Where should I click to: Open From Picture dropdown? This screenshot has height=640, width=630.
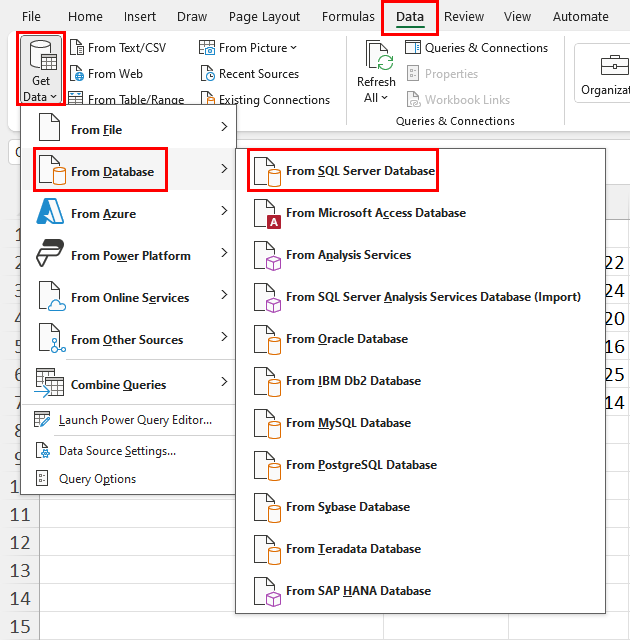248,48
